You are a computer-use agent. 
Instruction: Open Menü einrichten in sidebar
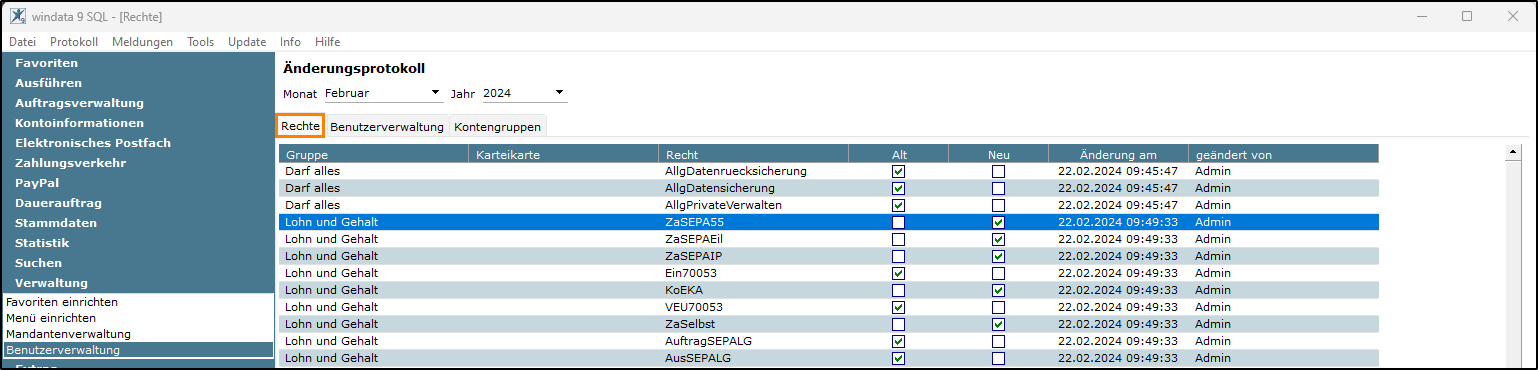[x=51, y=318]
